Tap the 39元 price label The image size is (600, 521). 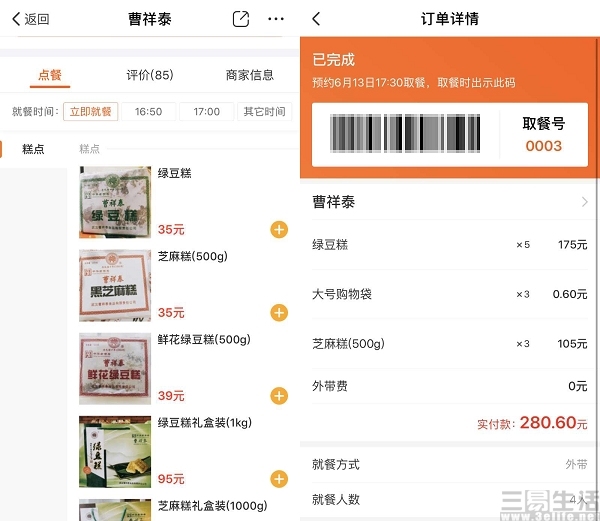(171, 396)
